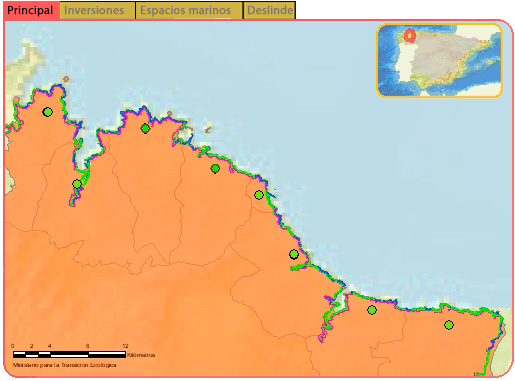Click the kilometre scale bar
The width and height of the screenshot is (515, 381).
tap(69, 354)
